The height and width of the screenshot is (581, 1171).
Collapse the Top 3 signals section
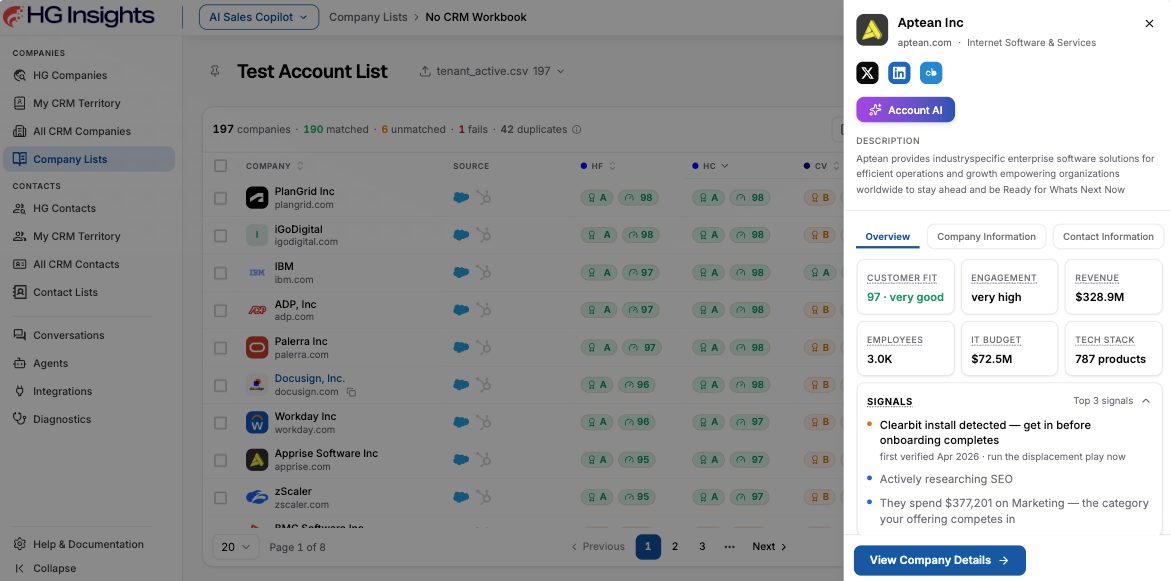point(1146,401)
